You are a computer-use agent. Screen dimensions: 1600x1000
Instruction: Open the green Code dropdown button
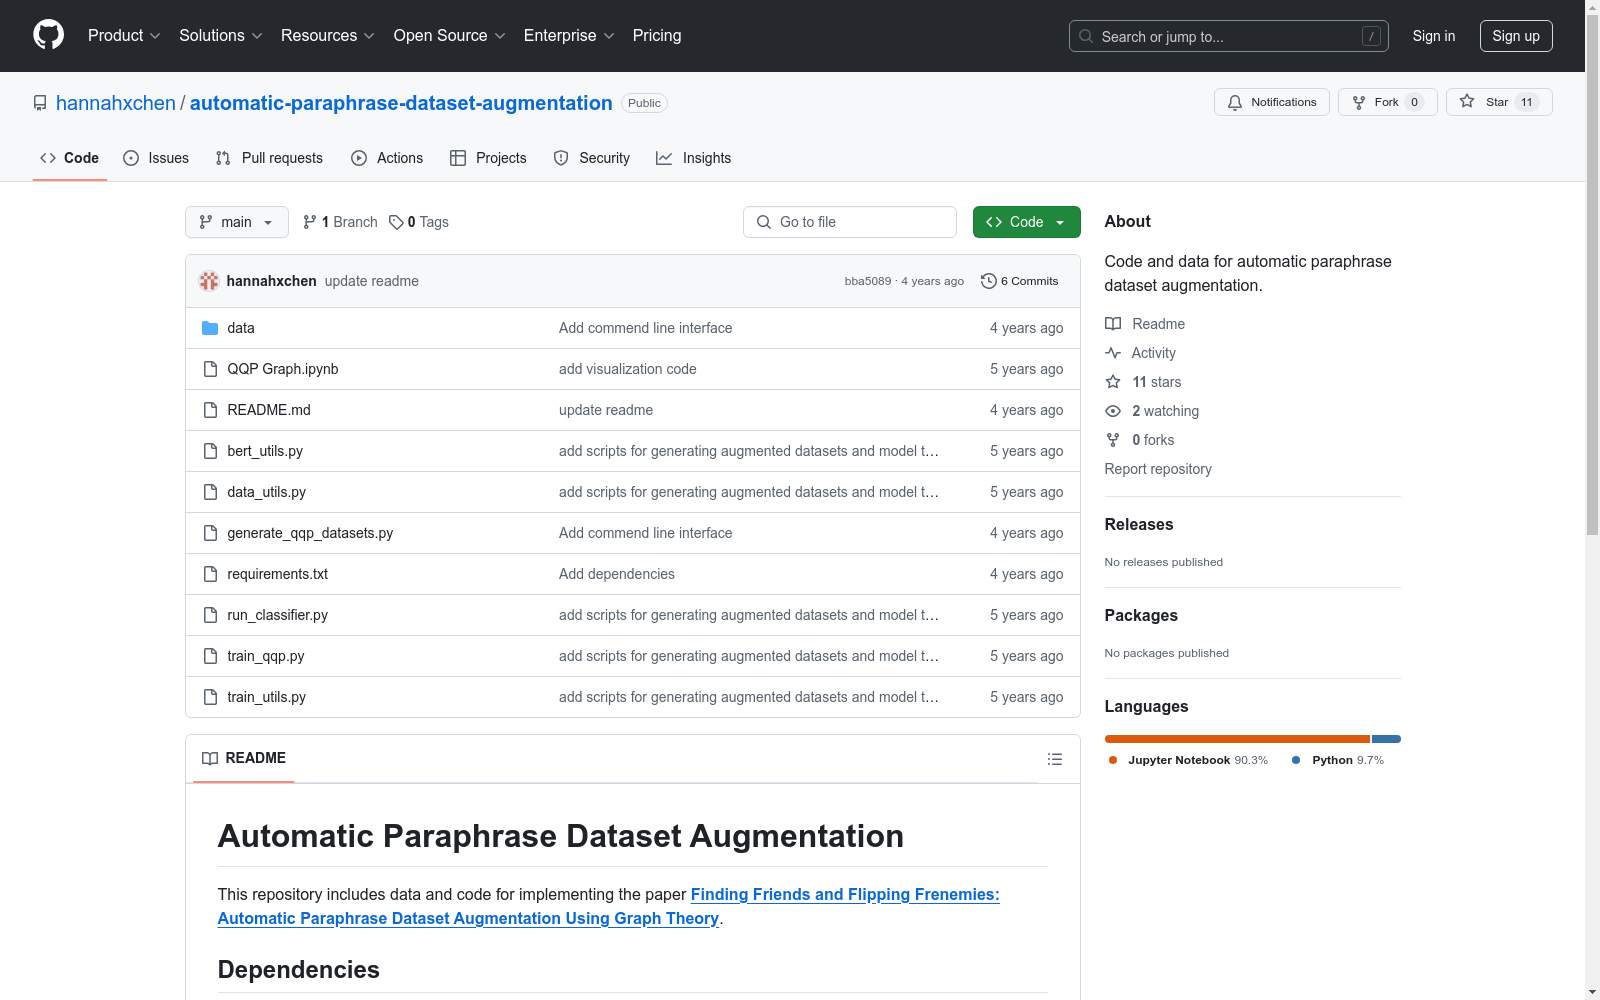coord(1026,222)
